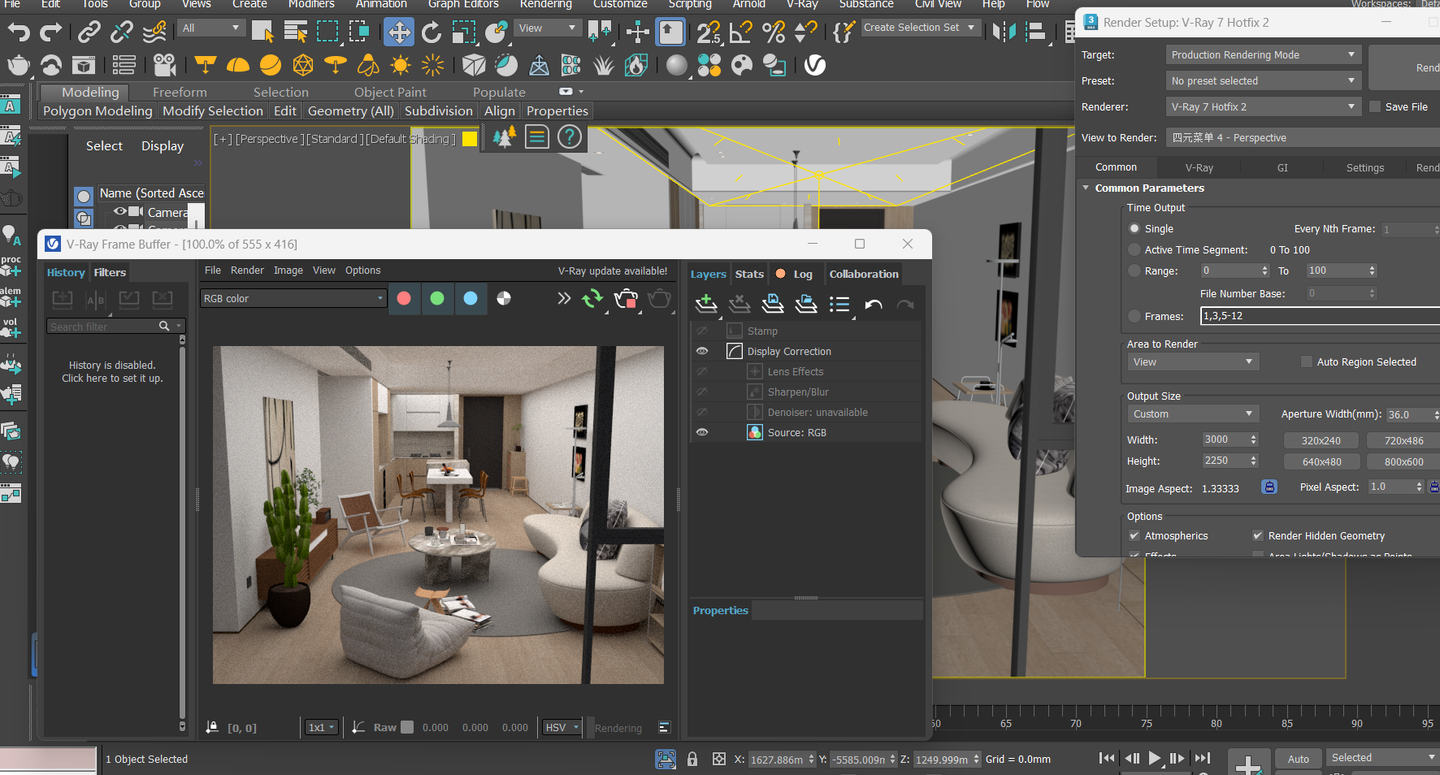Screen dimensions: 1440x775
Task: Toggle the Percent Snap tool
Action: point(773,32)
